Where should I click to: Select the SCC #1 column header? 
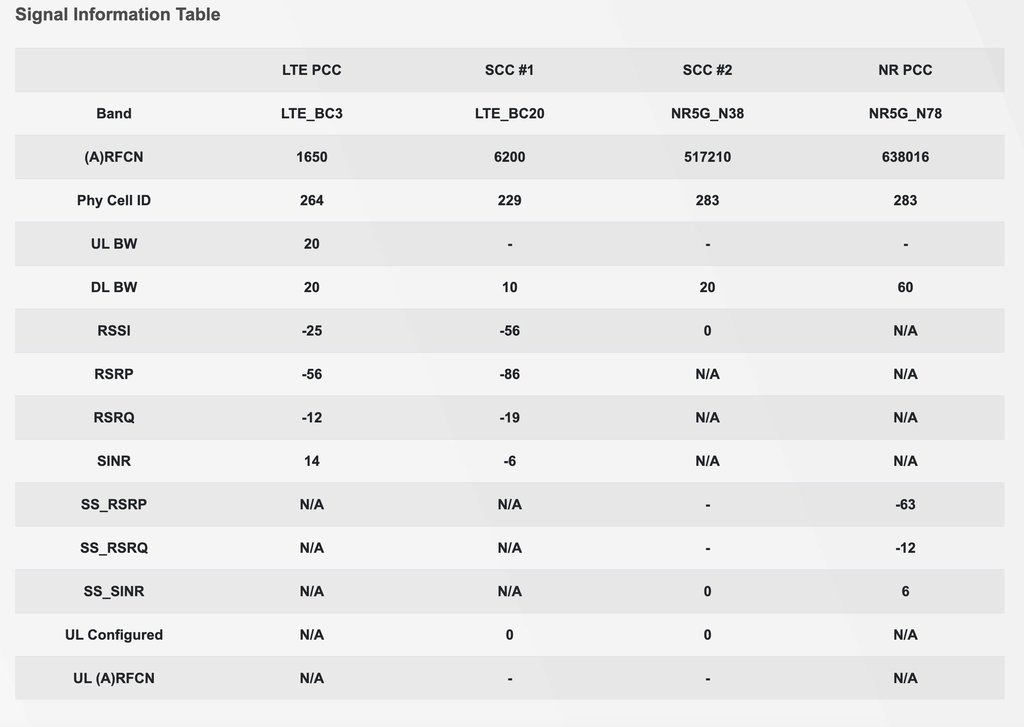tap(509, 70)
